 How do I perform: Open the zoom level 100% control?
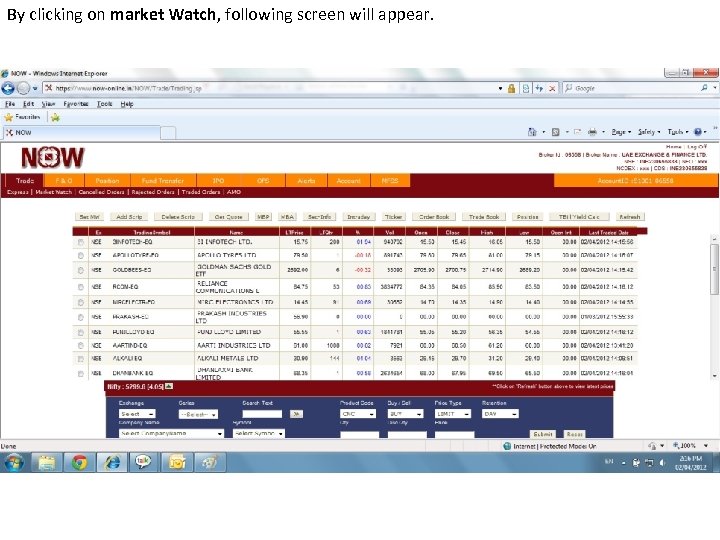(690, 445)
